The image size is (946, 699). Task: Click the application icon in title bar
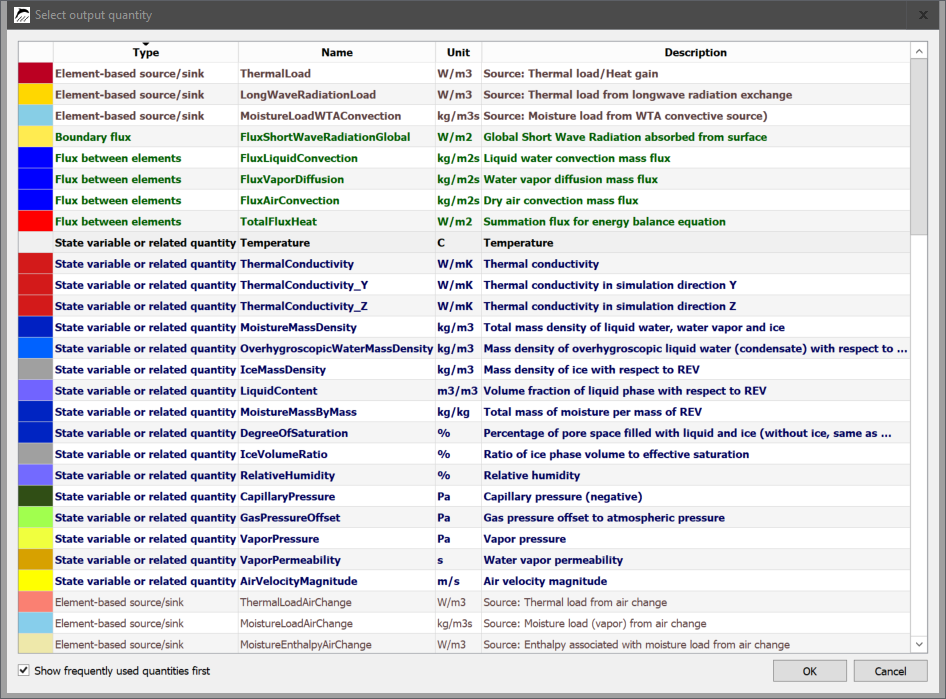click(22, 15)
